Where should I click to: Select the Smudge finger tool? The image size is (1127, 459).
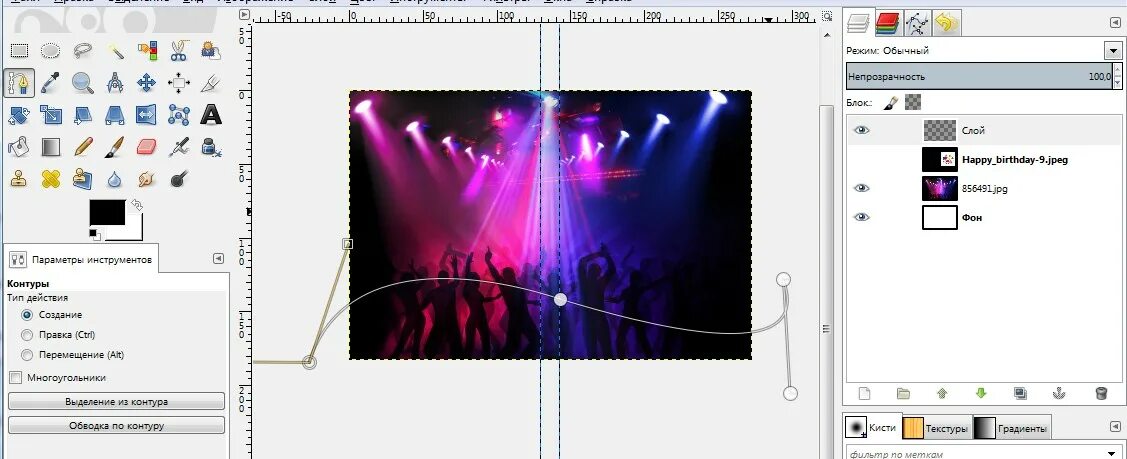click(x=147, y=178)
